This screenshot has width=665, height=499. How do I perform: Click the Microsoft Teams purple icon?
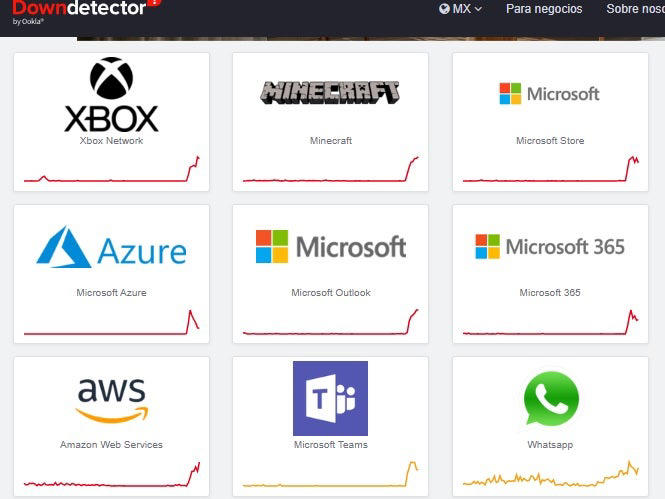point(330,398)
